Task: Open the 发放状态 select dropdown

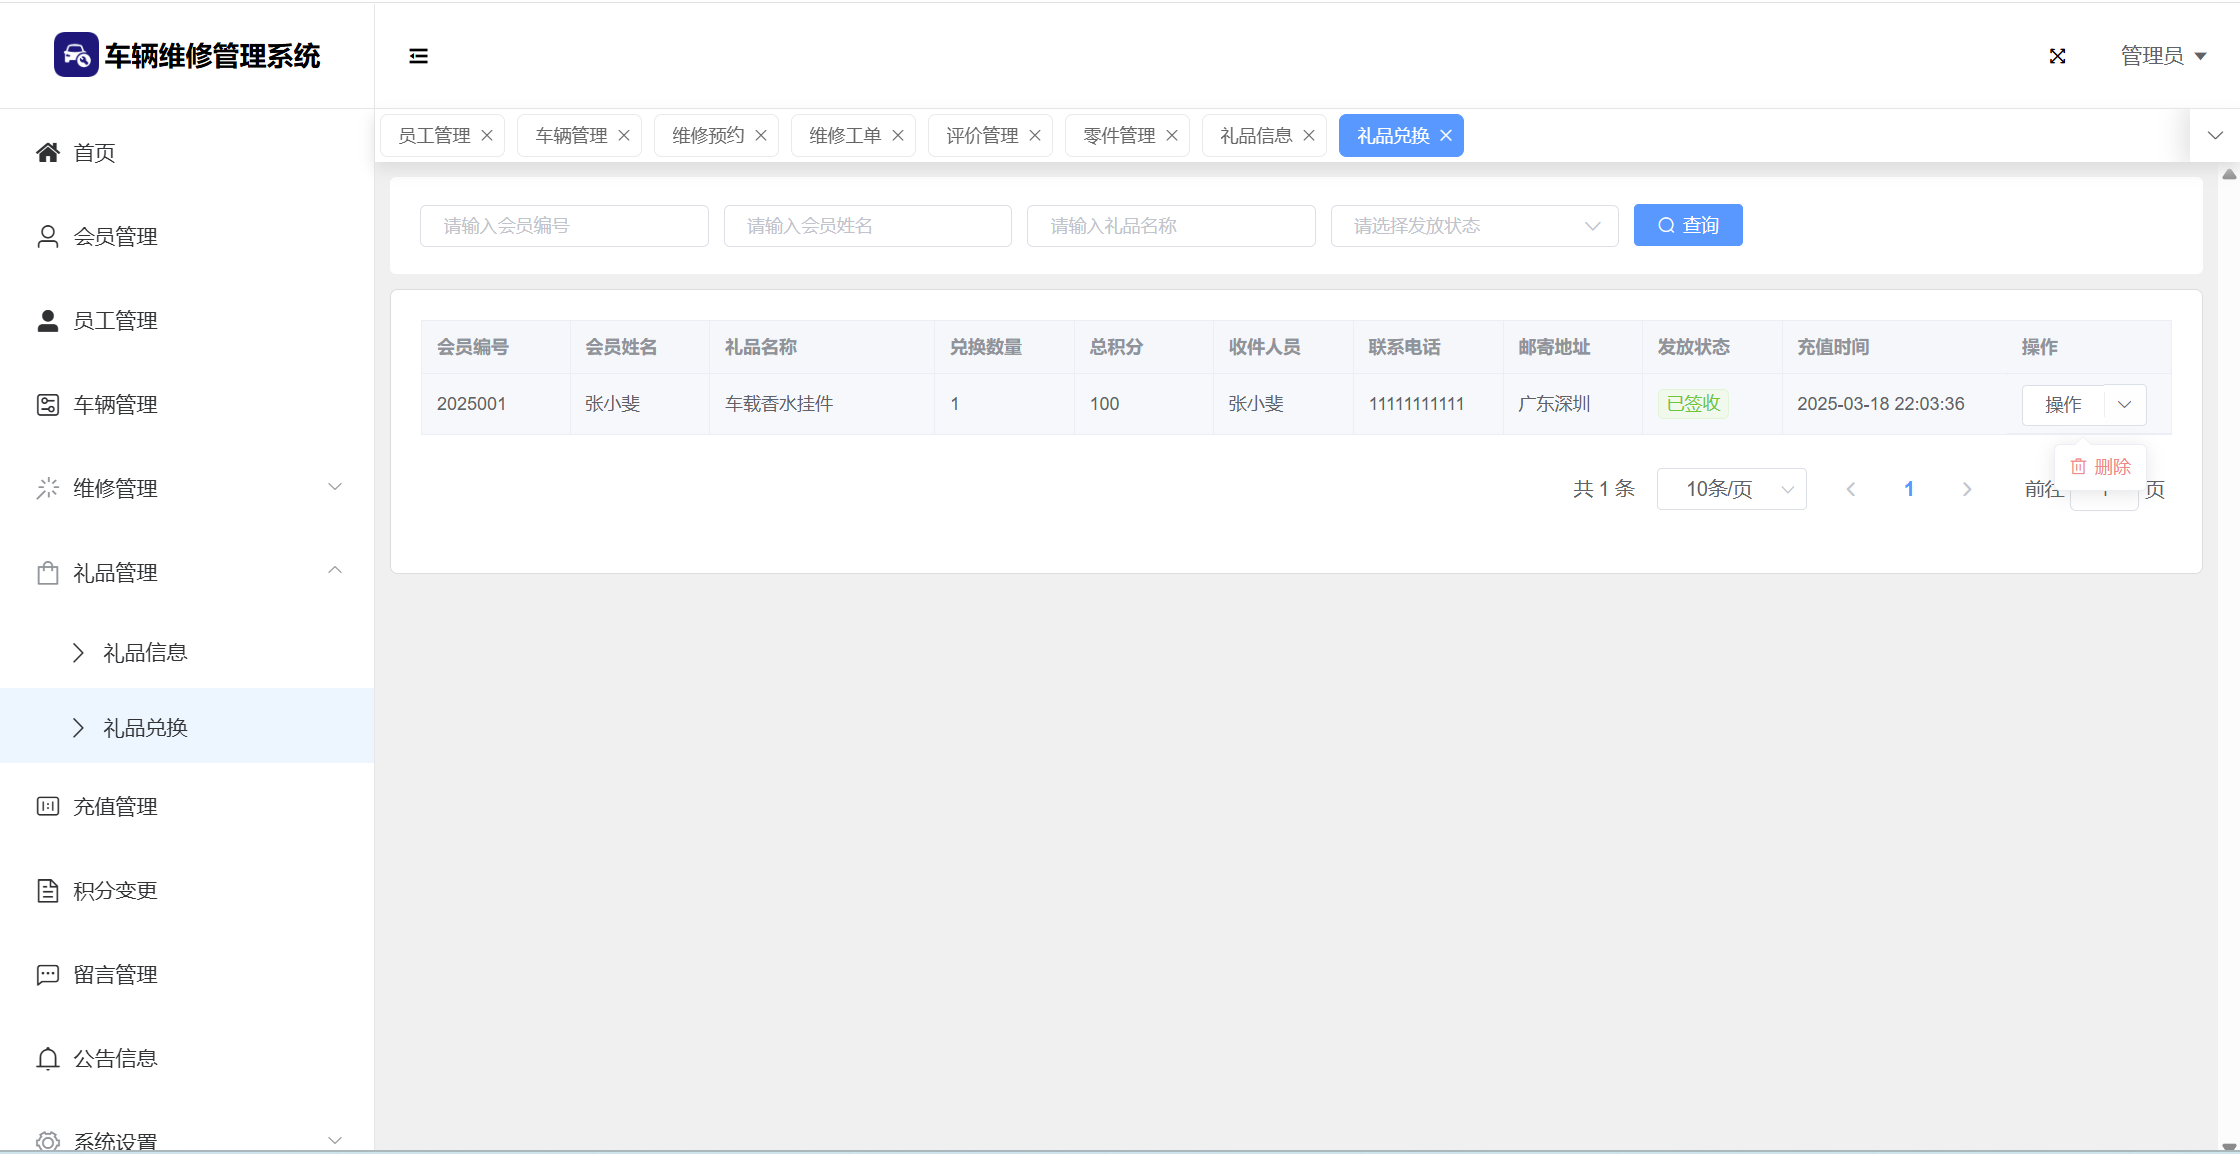Action: (1473, 226)
